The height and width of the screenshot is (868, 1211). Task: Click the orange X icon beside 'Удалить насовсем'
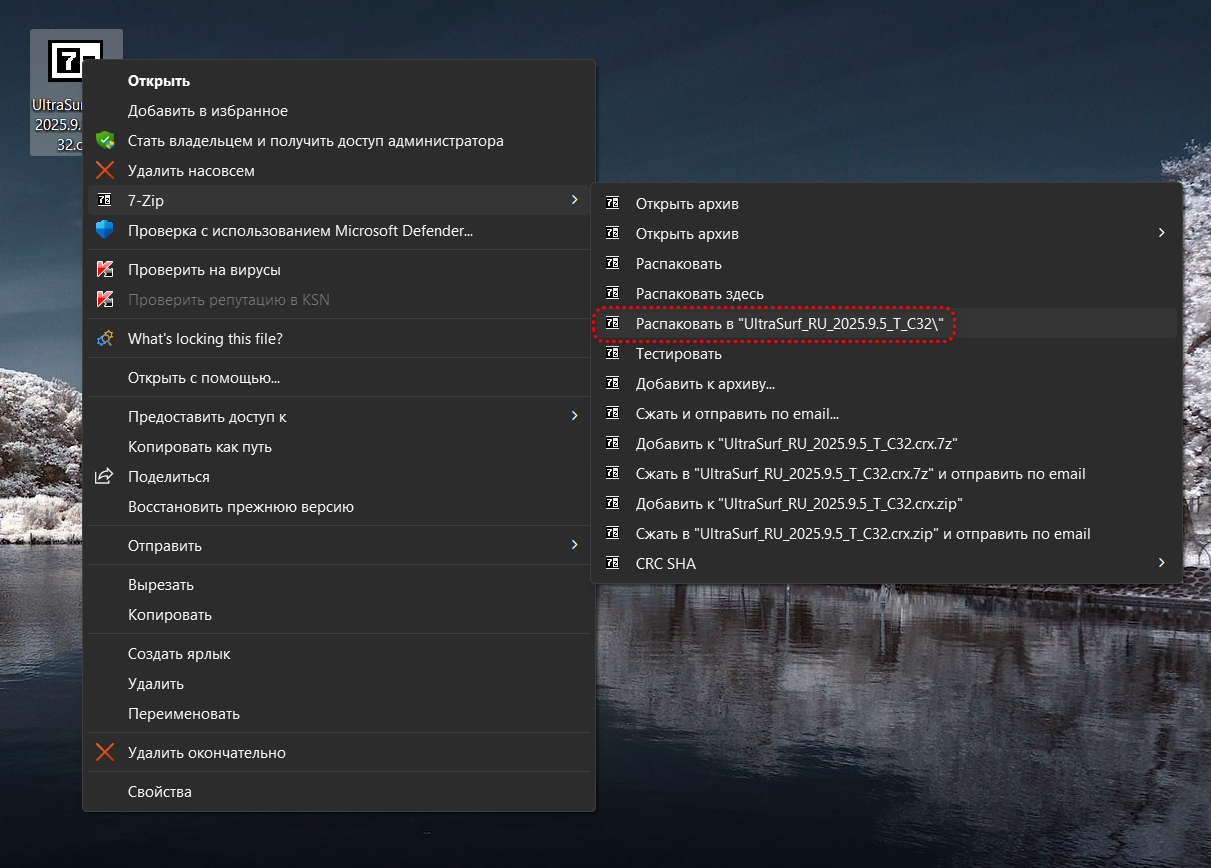click(x=104, y=171)
